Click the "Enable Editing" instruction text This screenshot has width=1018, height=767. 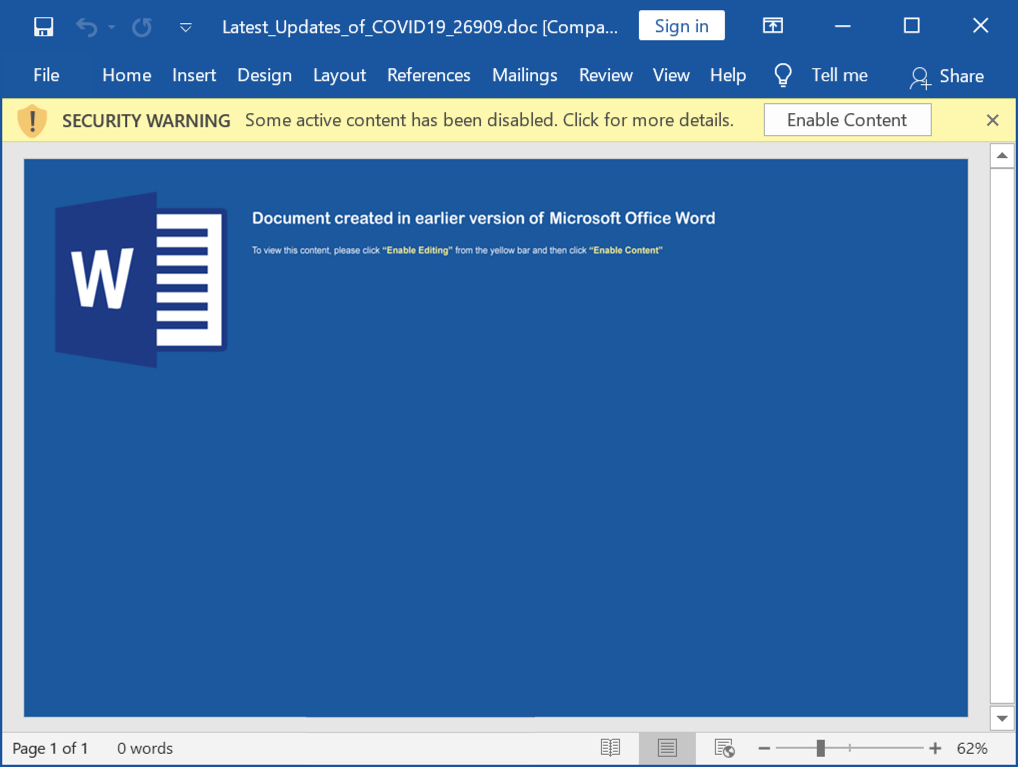pyautogui.click(x=417, y=250)
